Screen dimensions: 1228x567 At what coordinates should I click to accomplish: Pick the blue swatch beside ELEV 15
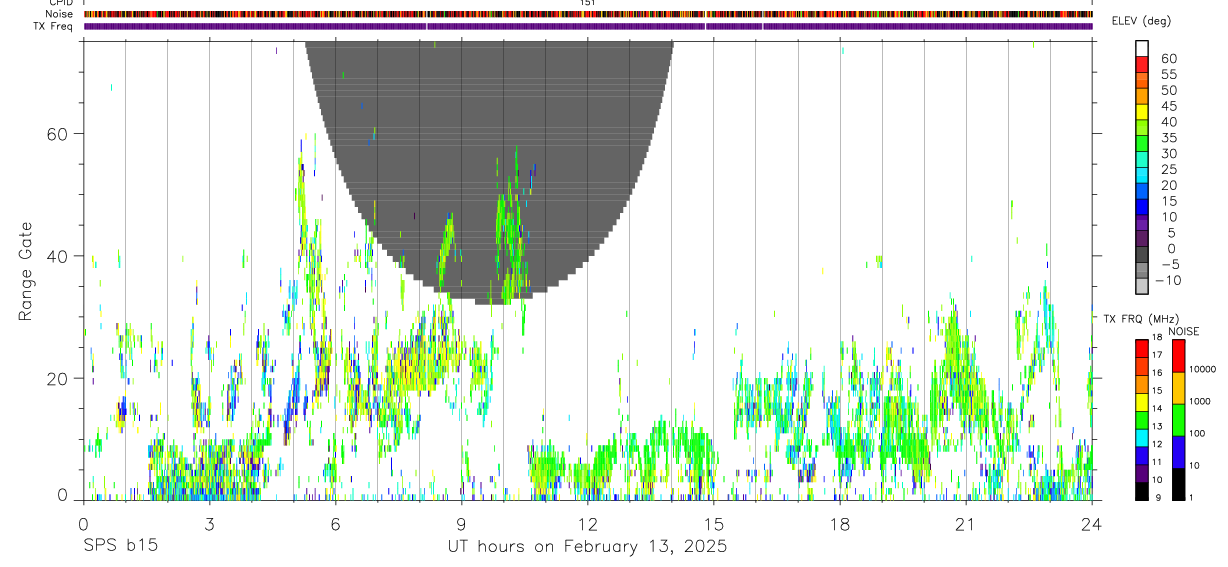1142,206
